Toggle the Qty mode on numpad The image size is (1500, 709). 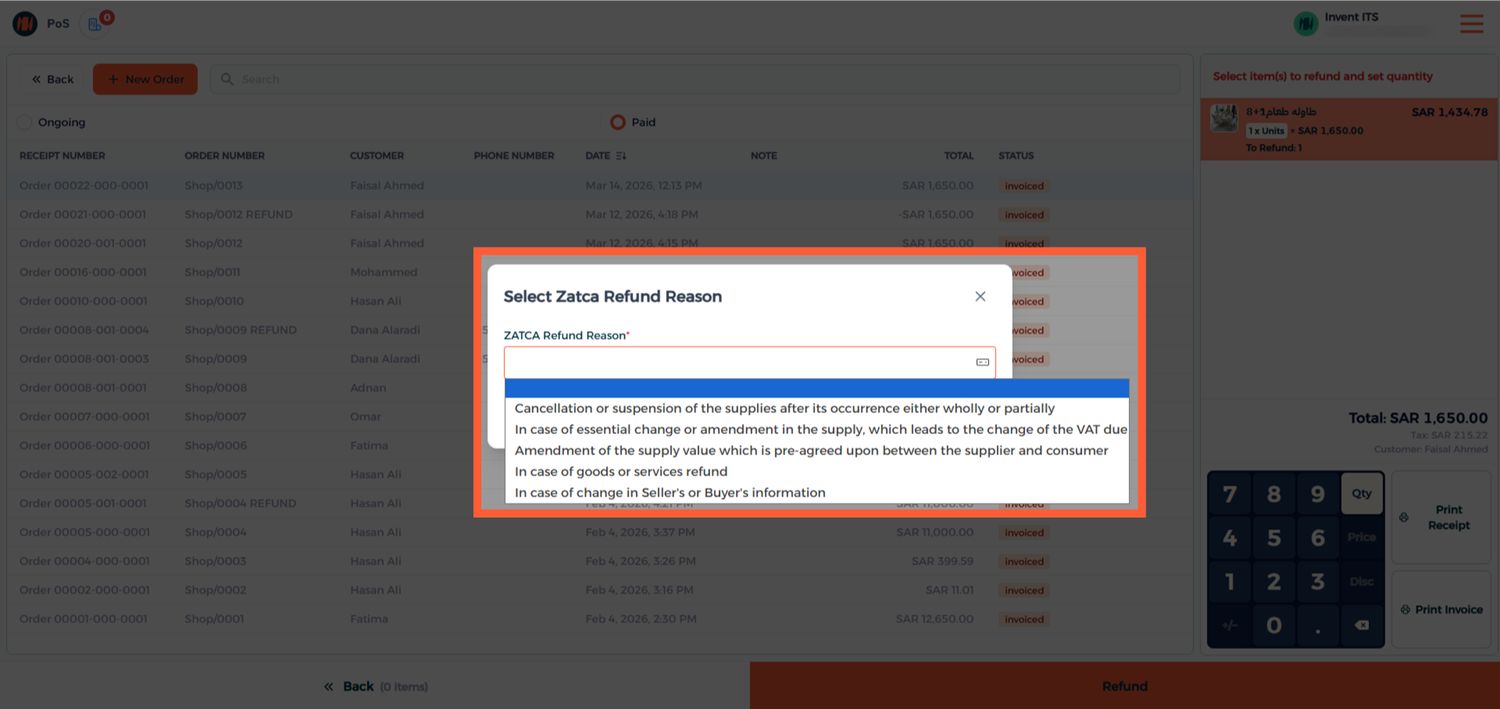click(1361, 494)
